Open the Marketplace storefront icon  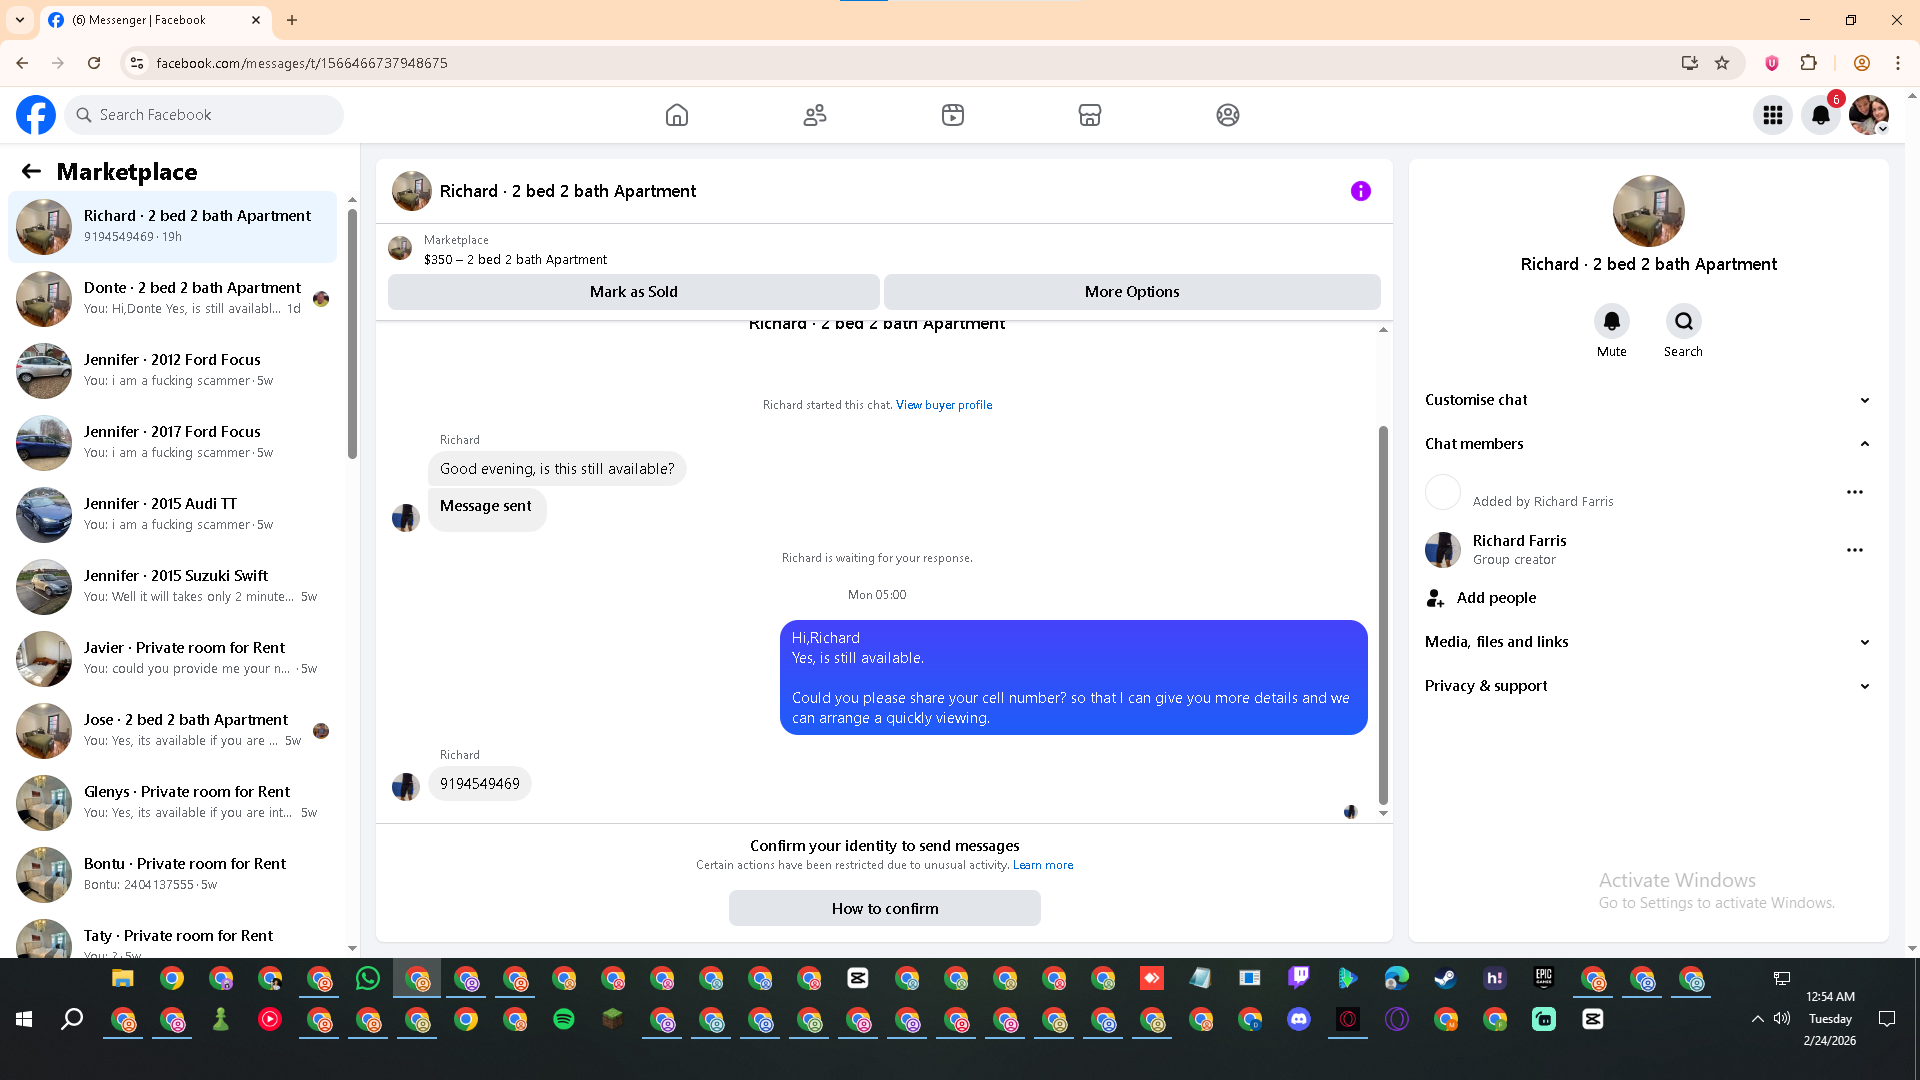1090,115
